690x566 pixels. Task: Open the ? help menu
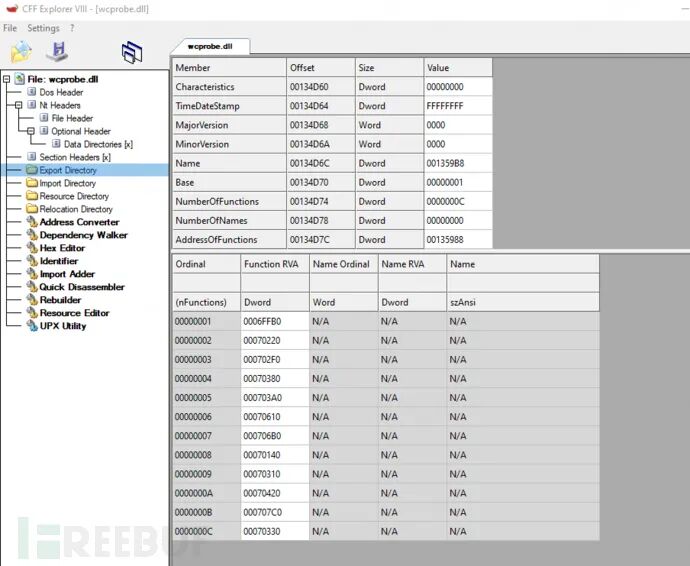[x=72, y=28]
